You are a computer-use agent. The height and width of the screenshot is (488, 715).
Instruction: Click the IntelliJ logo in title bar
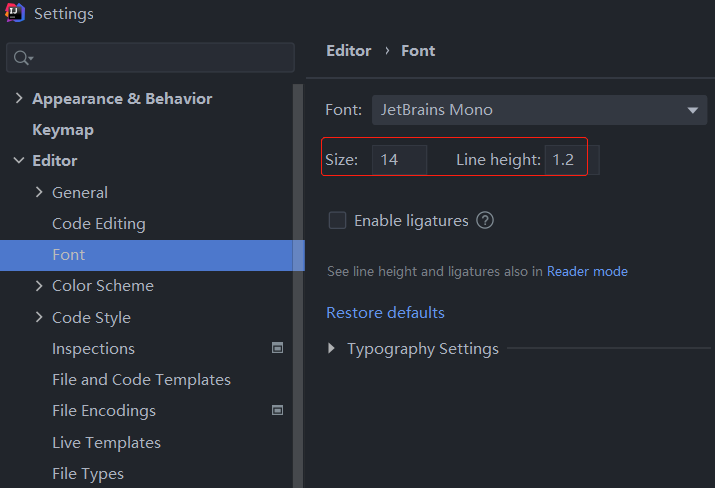[x=15, y=14]
